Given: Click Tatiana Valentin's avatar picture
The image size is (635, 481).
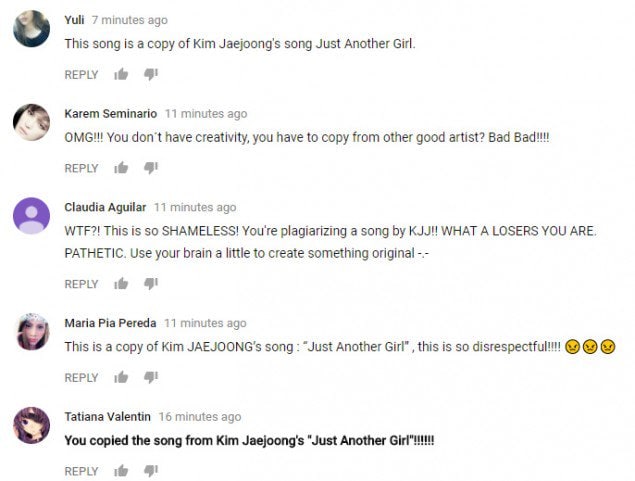Looking at the screenshot, I should 31,426.
